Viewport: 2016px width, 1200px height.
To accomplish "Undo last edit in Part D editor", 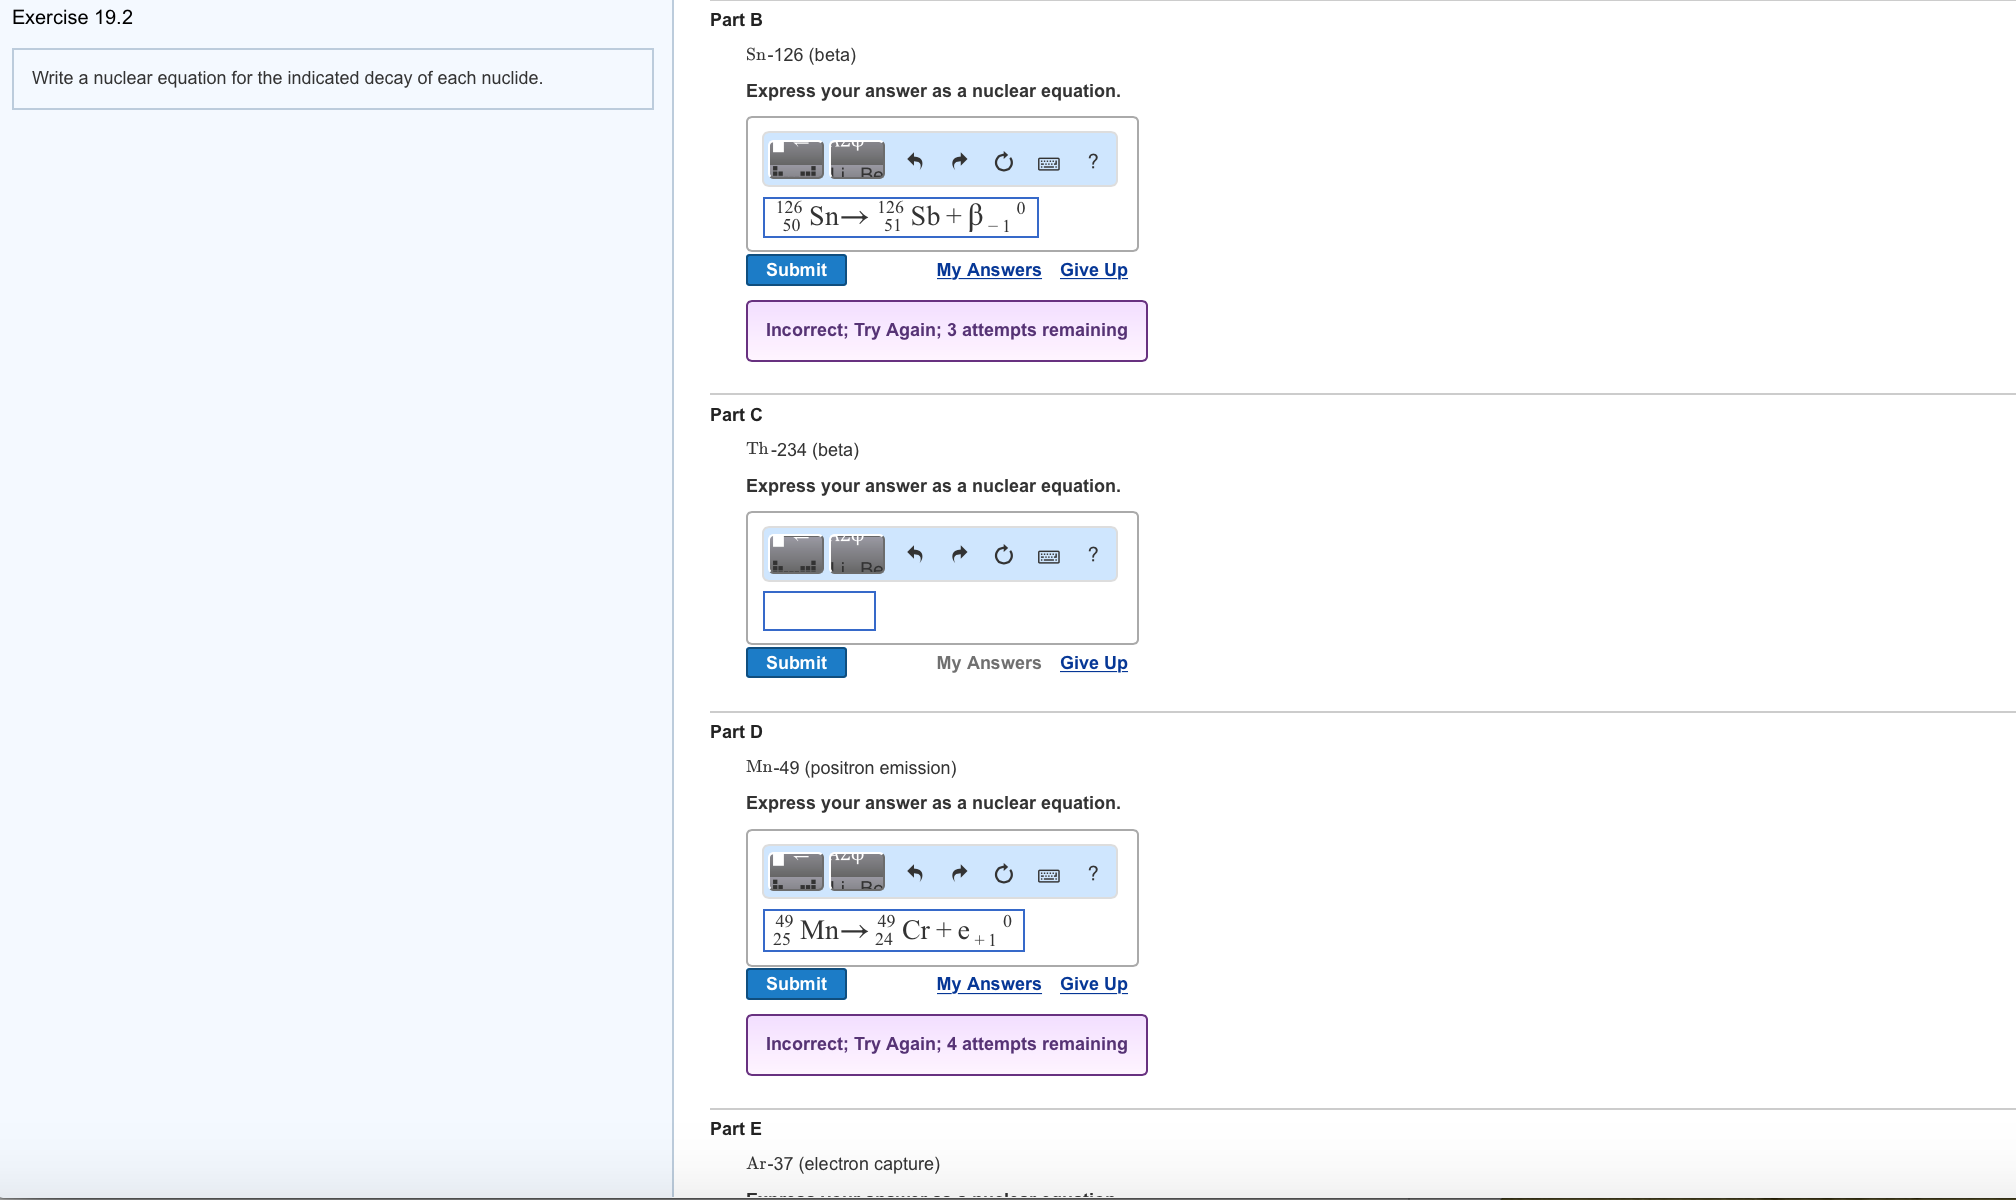I will point(915,873).
